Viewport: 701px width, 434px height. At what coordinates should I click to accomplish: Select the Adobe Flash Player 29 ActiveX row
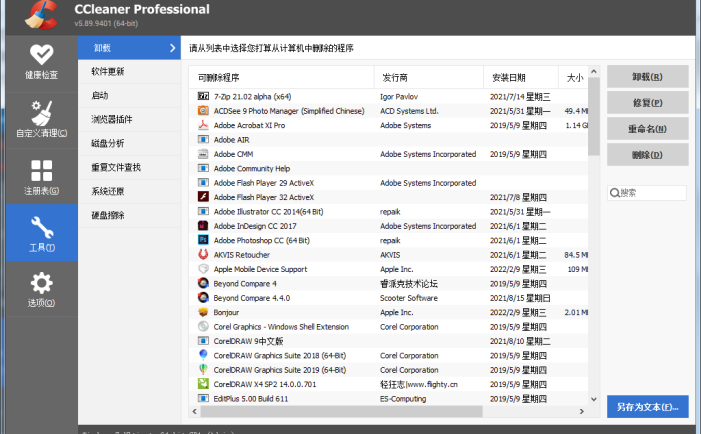tap(388, 183)
